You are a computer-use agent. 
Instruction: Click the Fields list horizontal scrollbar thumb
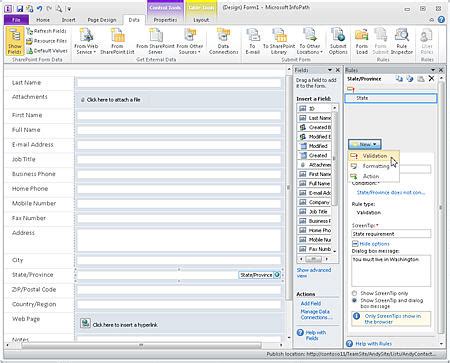click(x=313, y=259)
